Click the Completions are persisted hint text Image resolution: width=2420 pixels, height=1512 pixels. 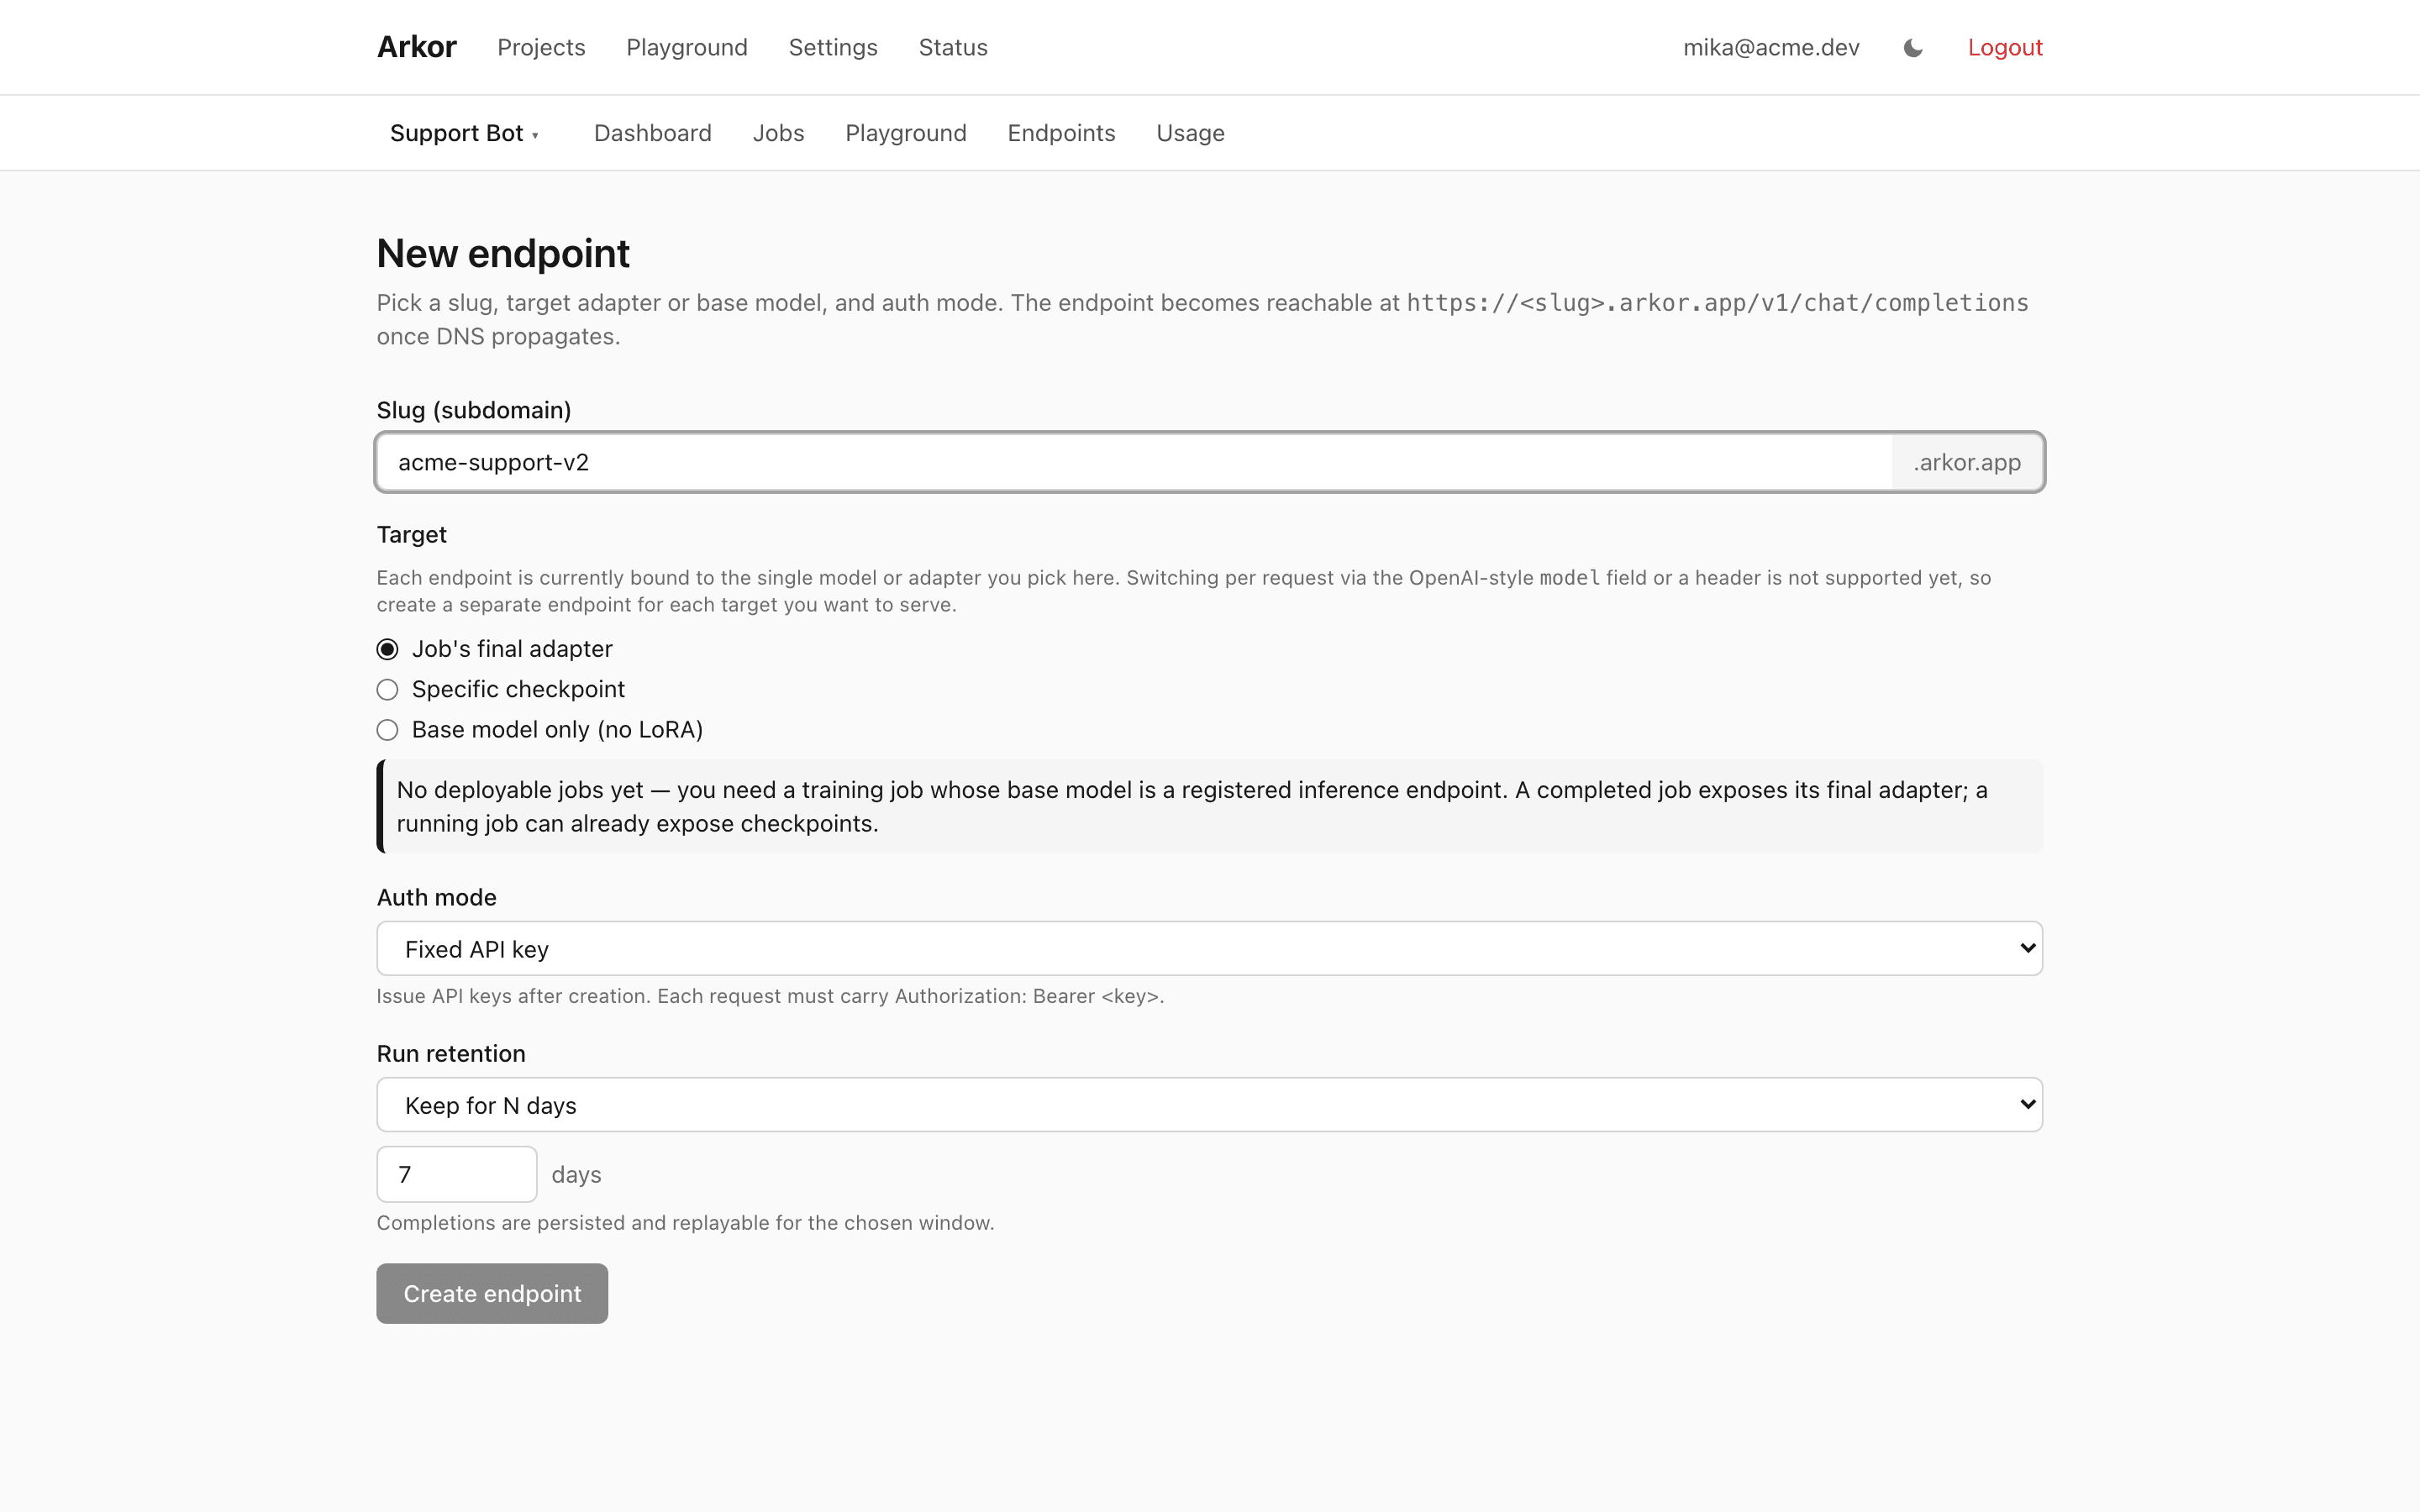click(x=685, y=1223)
